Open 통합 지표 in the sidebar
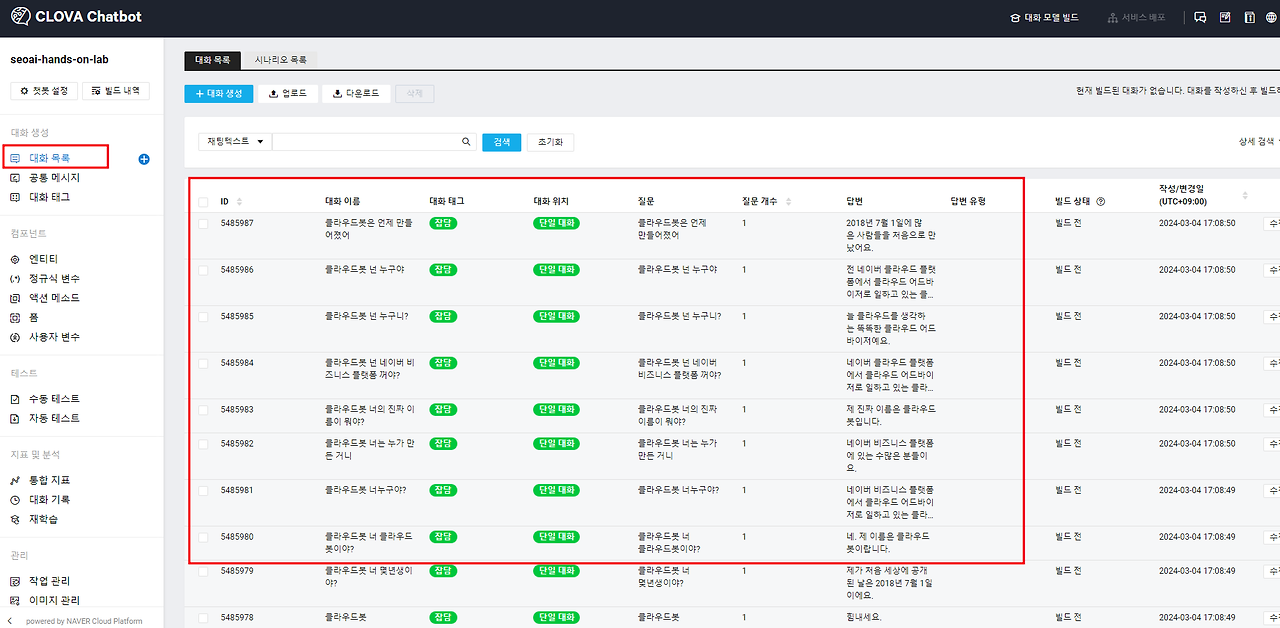This screenshot has height=628, width=1280. [49, 480]
